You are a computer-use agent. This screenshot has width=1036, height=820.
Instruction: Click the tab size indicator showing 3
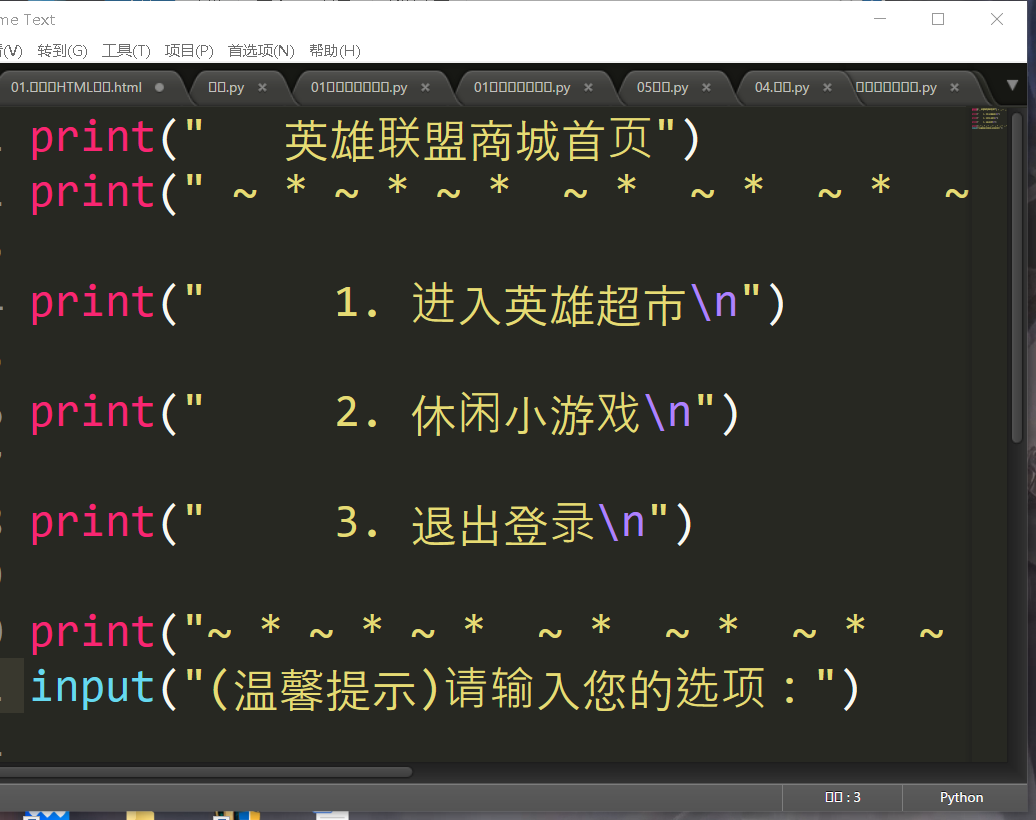(x=842, y=798)
